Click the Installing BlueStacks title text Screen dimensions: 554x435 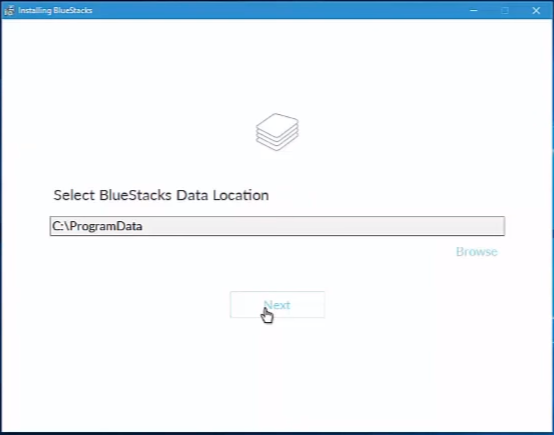point(55,10)
